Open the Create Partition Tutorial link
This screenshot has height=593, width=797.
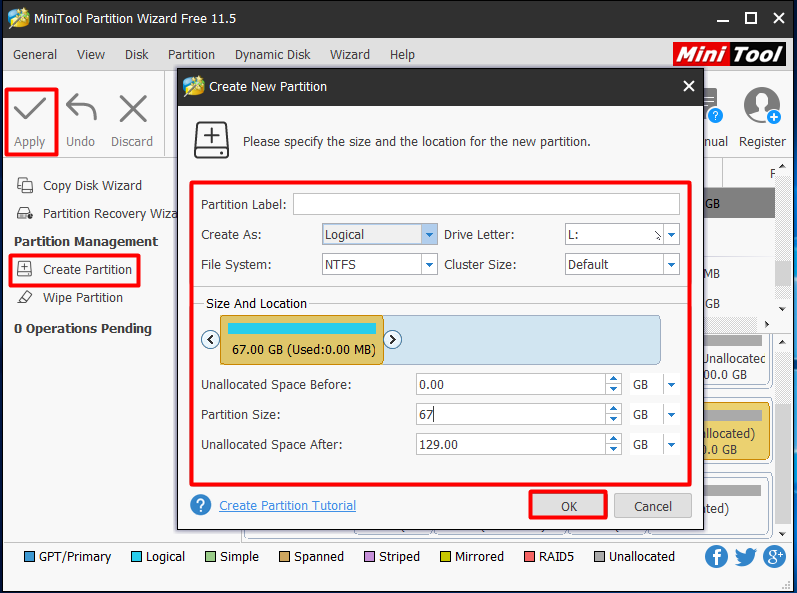(287, 506)
